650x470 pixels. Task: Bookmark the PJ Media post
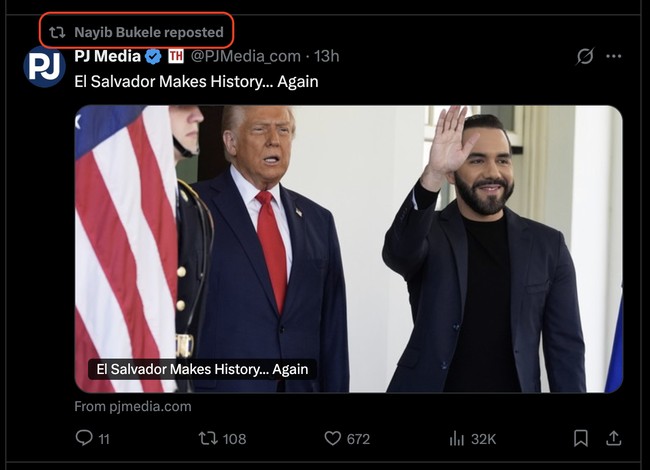coord(581,438)
